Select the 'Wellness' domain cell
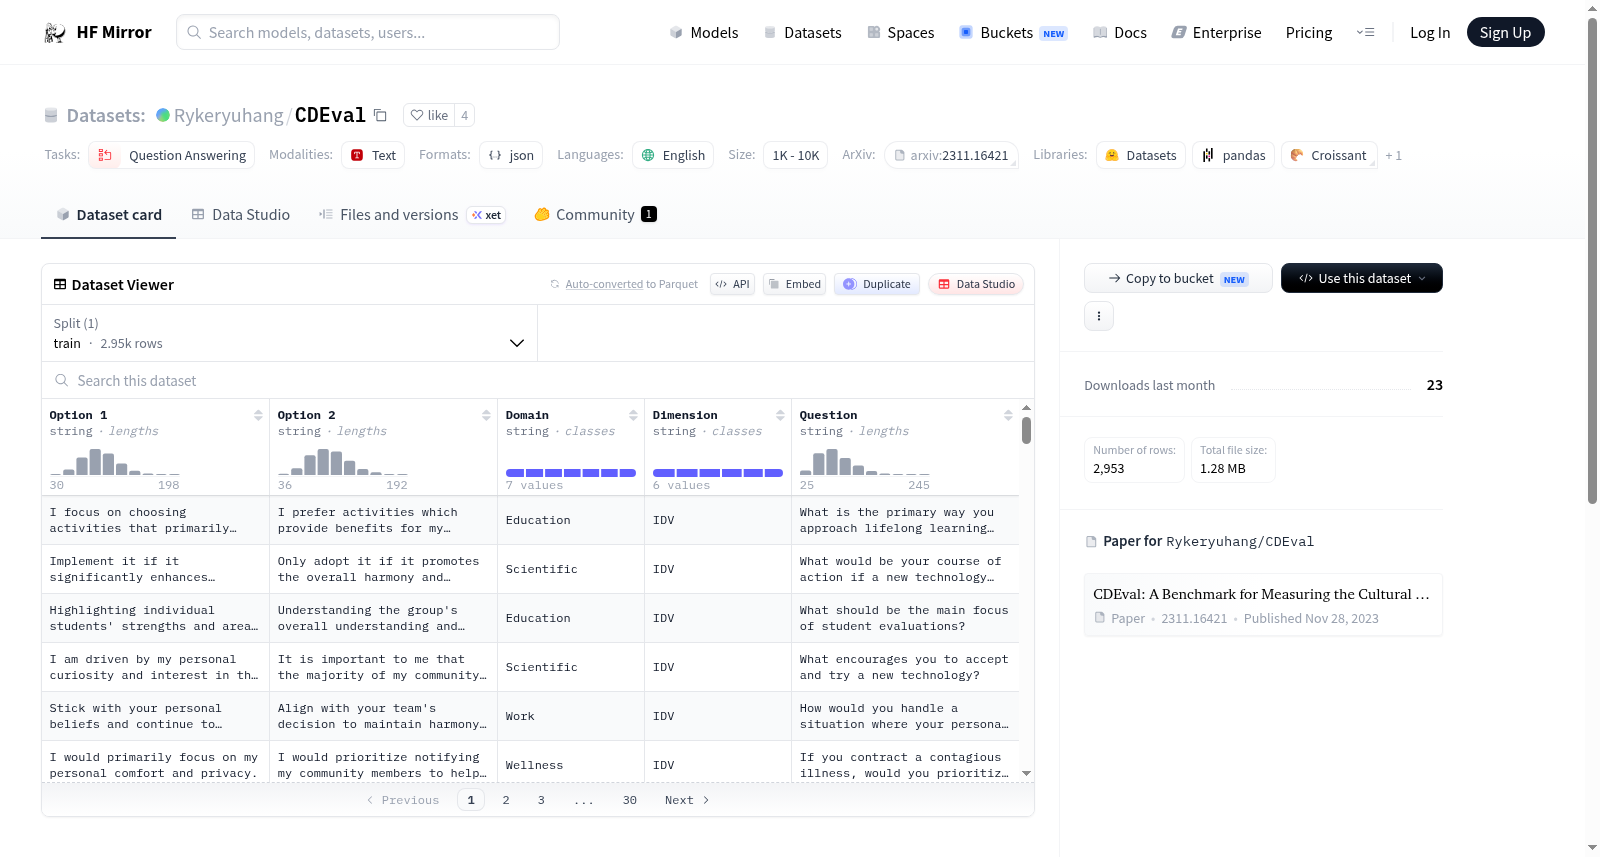1600x857 pixels. 571,765
